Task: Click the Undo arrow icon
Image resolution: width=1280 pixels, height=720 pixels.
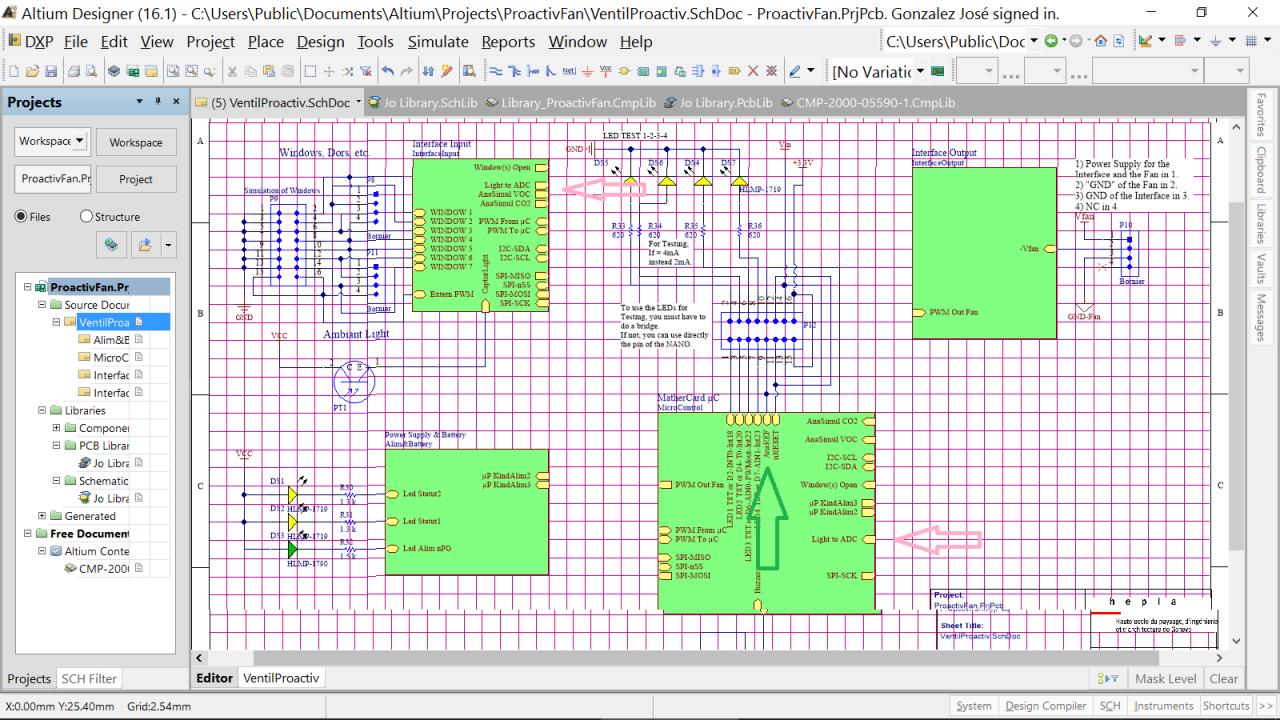Action: pos(389,72)
